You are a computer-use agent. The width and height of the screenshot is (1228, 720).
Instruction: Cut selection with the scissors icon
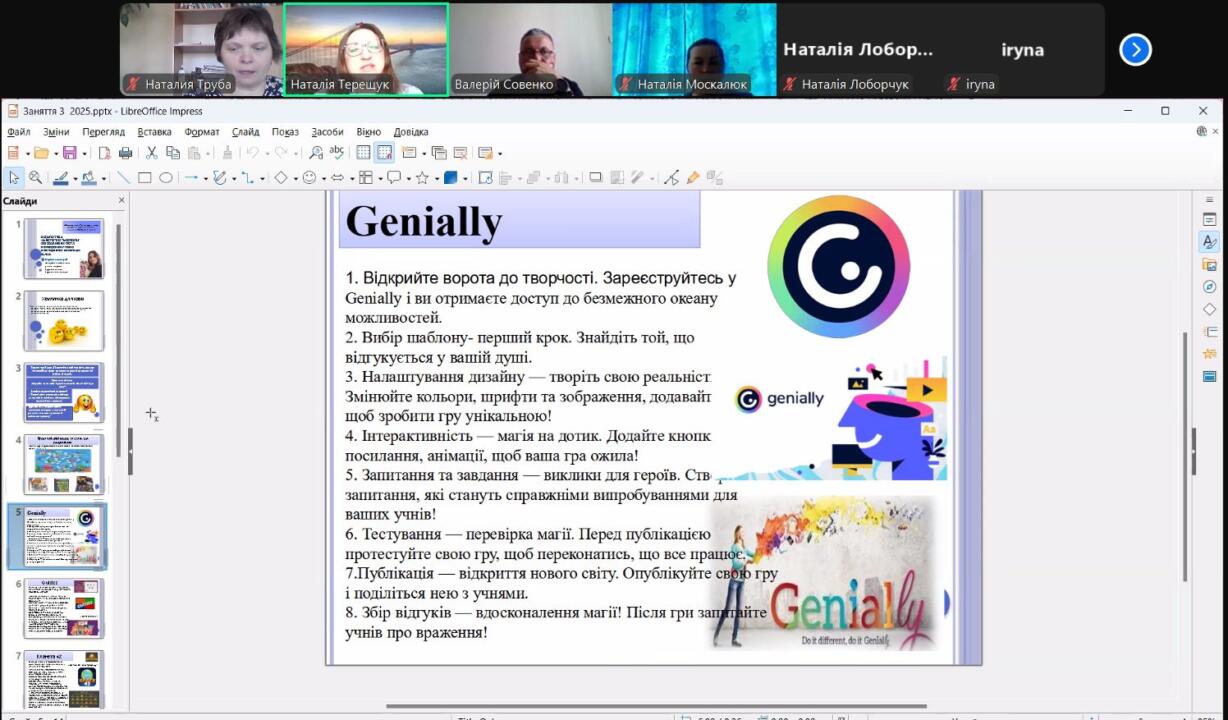coord(152,153)
